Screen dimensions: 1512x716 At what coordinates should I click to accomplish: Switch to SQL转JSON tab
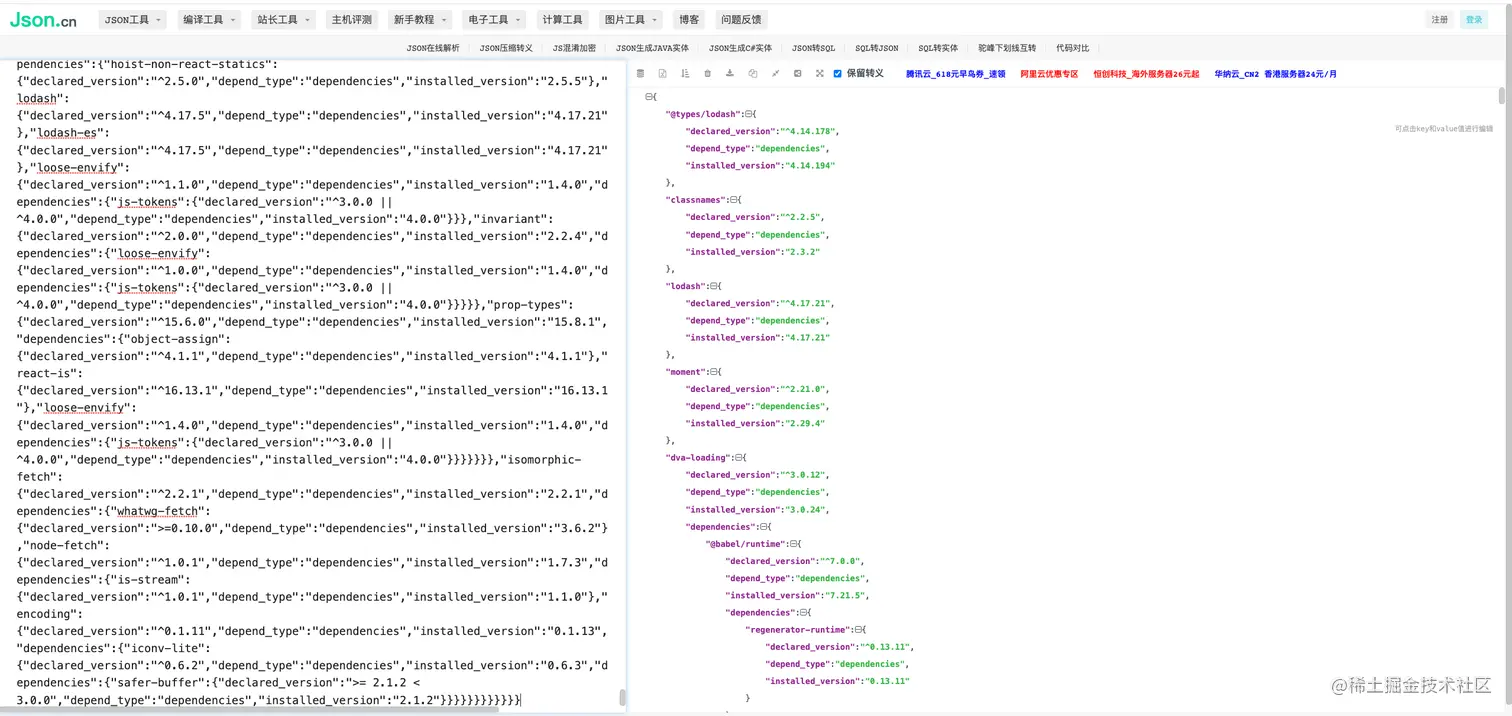click(876, 48)
